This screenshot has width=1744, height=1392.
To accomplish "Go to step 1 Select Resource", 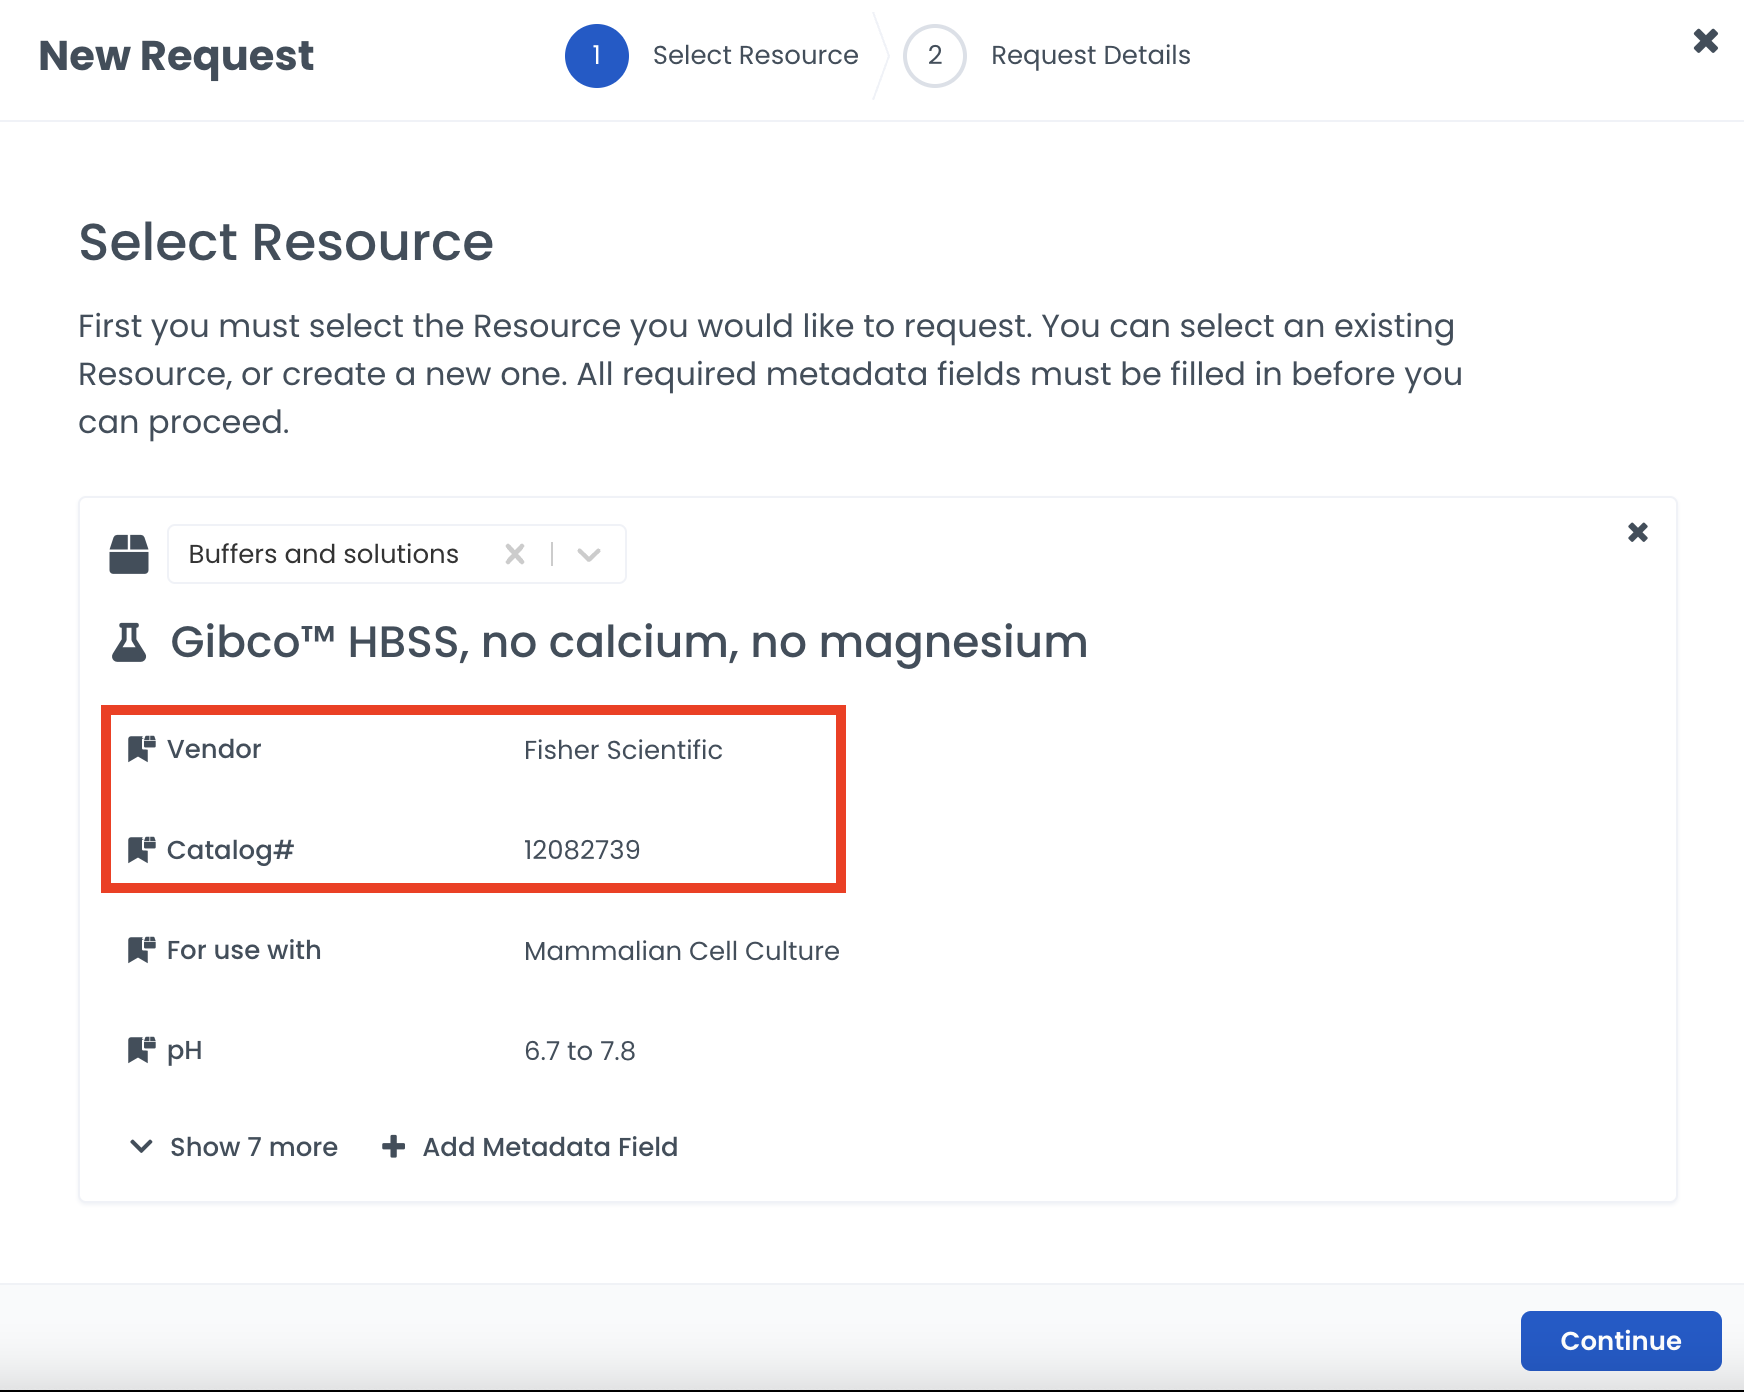I will coord(597,56).
